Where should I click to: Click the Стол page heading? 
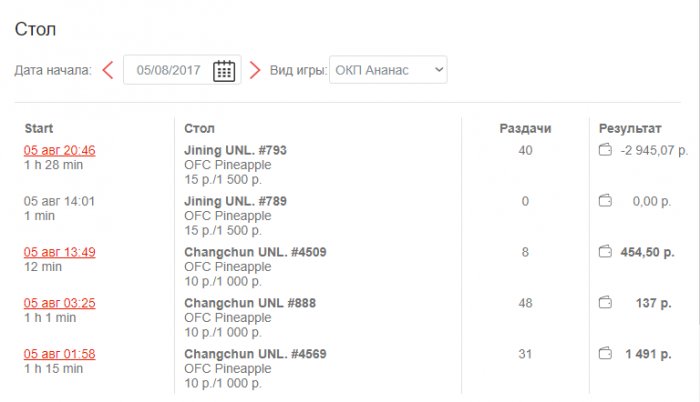coord(35,29)
